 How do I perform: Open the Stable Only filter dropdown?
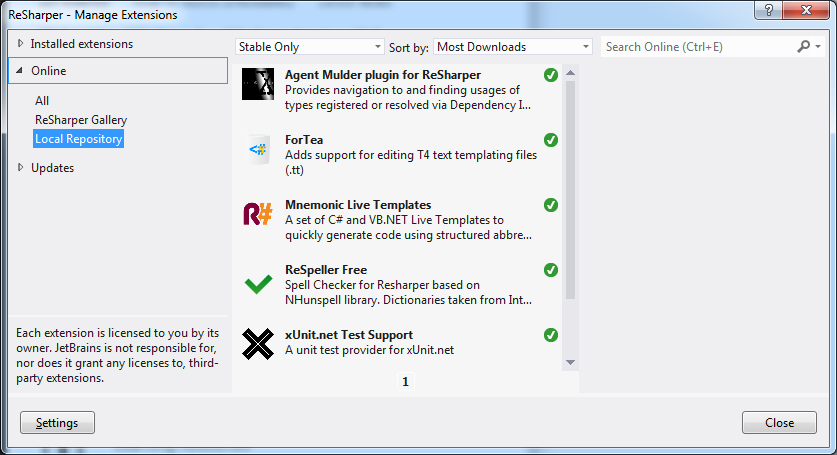pos(309,47)
